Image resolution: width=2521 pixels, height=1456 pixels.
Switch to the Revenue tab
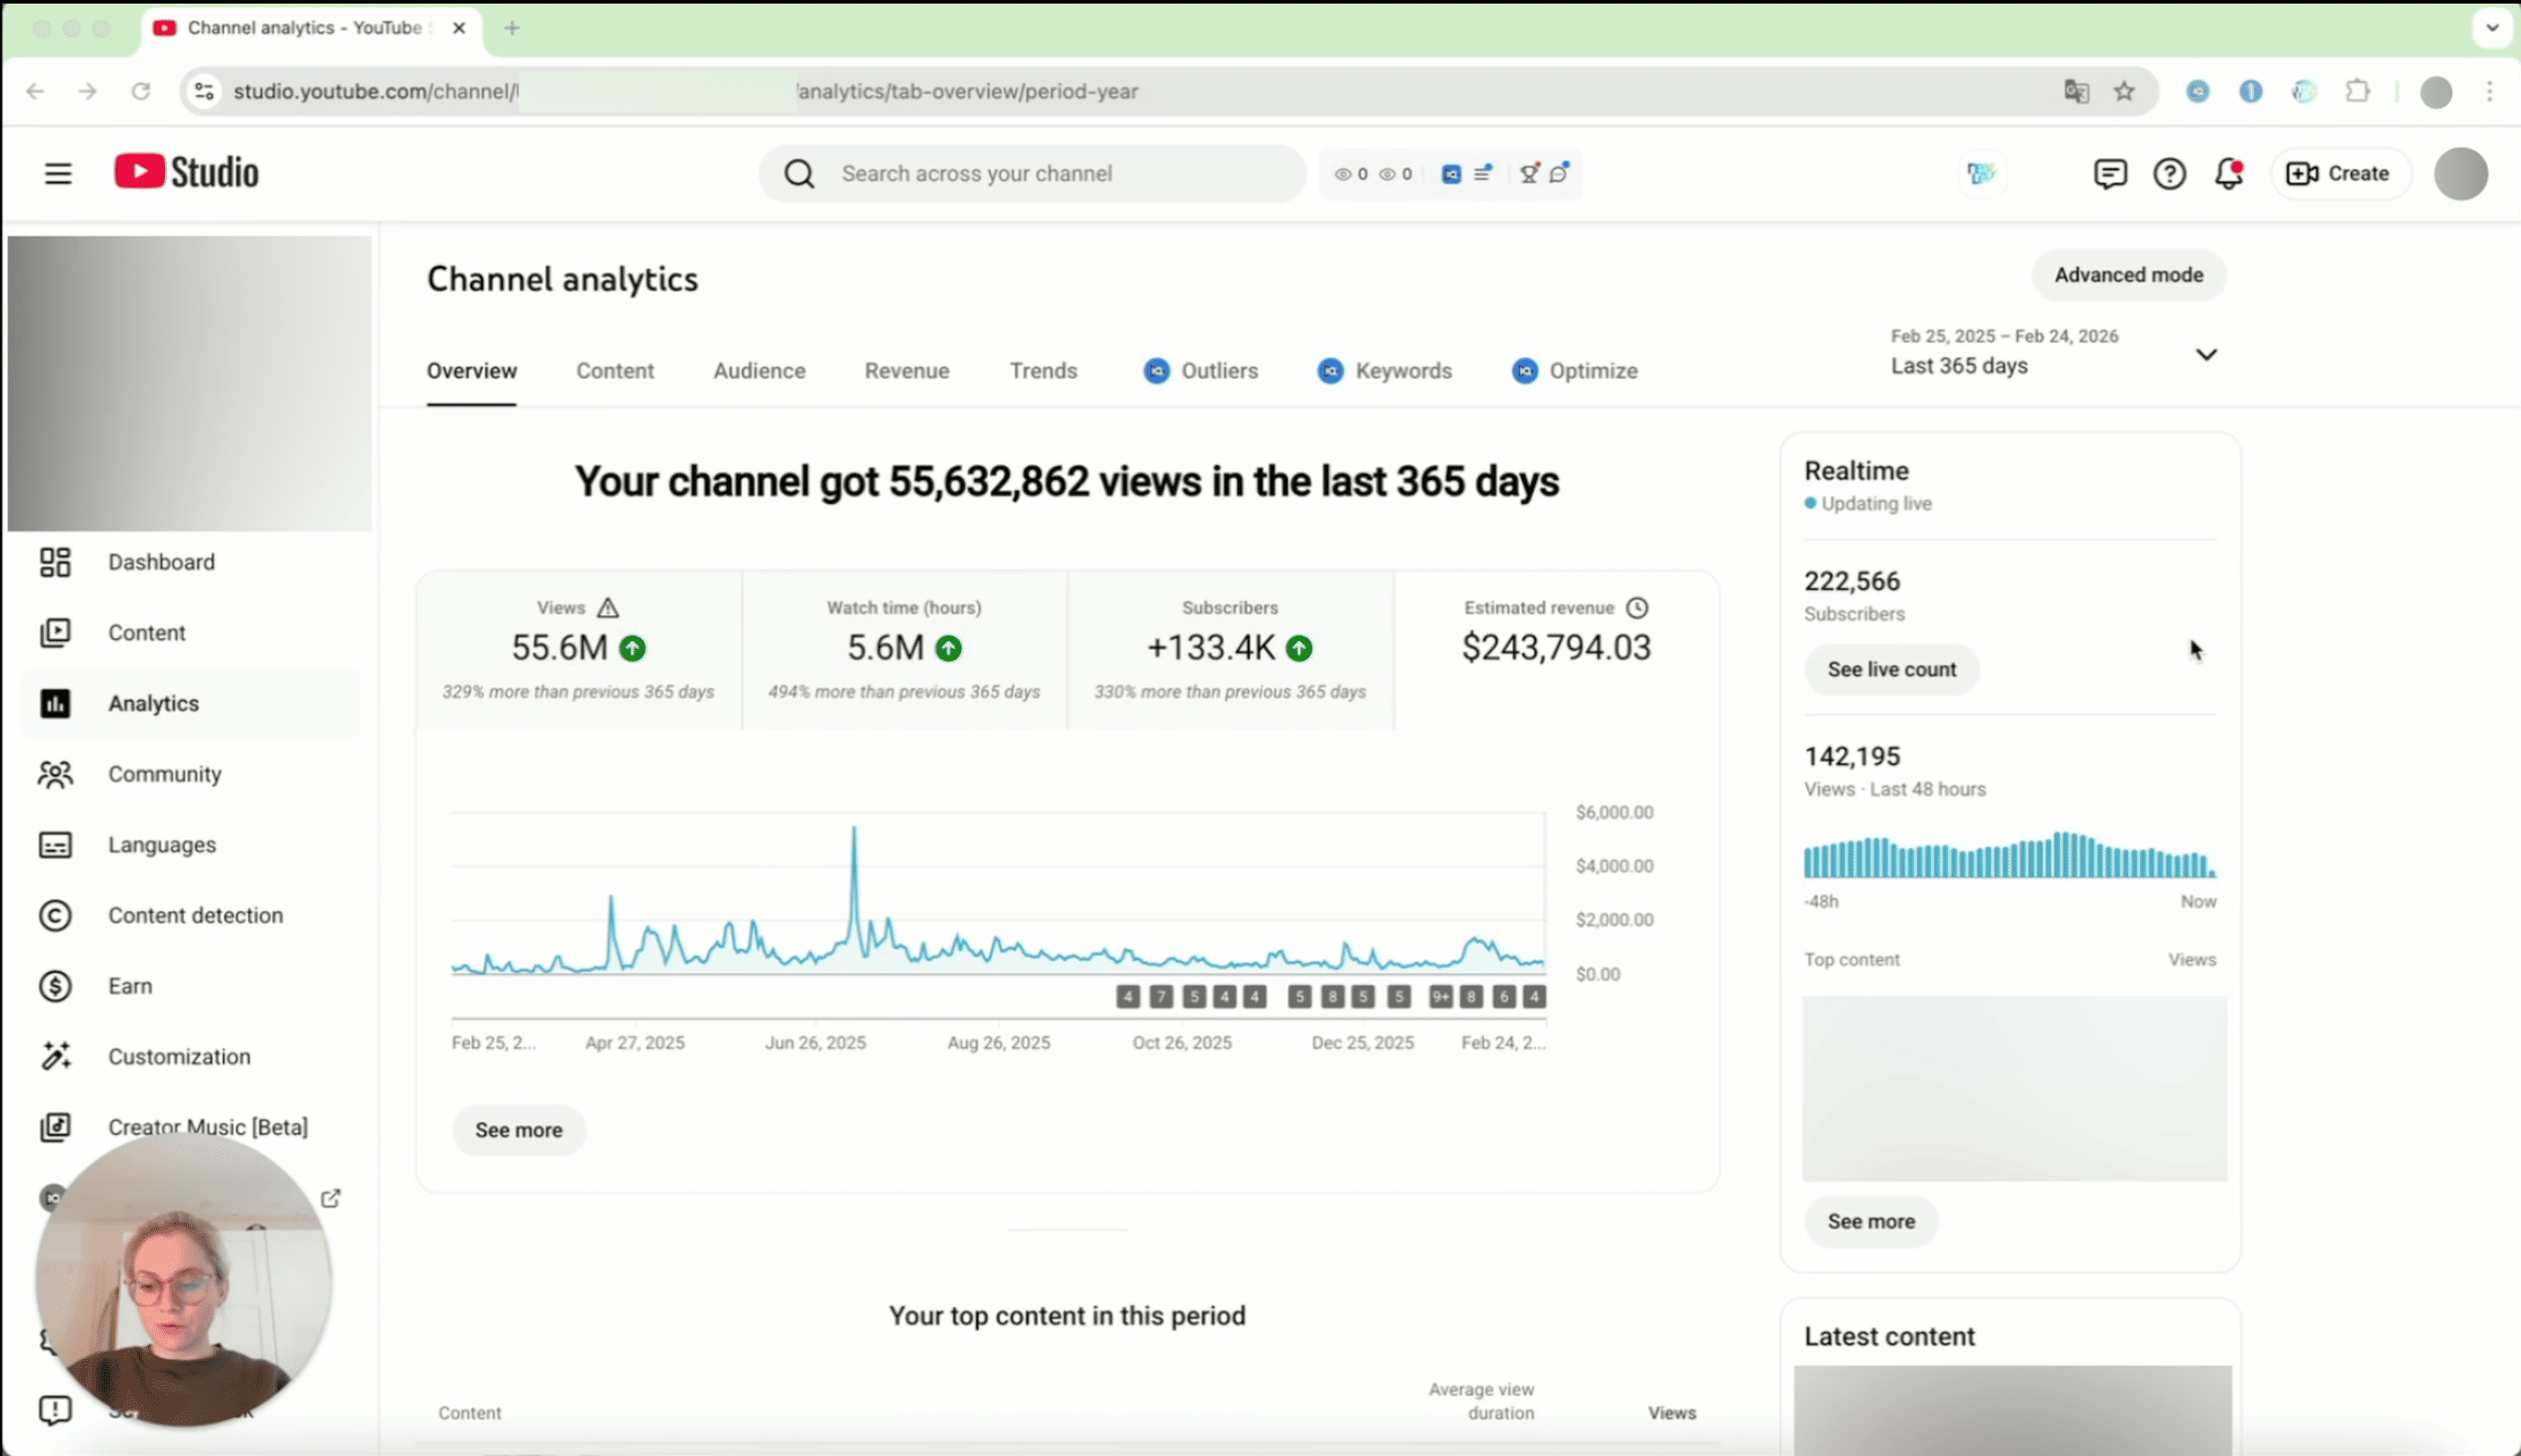906,371
